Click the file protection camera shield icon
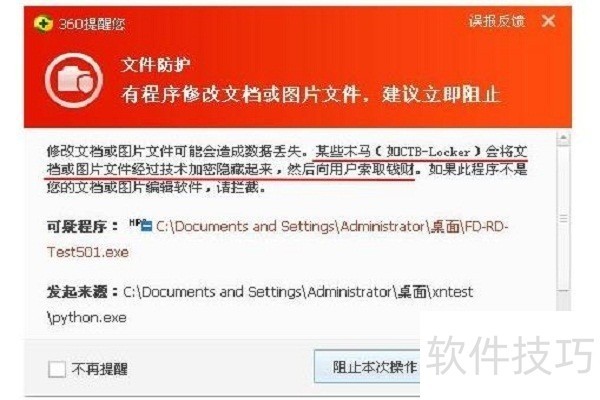600x400 pixels. click(74, 80)
